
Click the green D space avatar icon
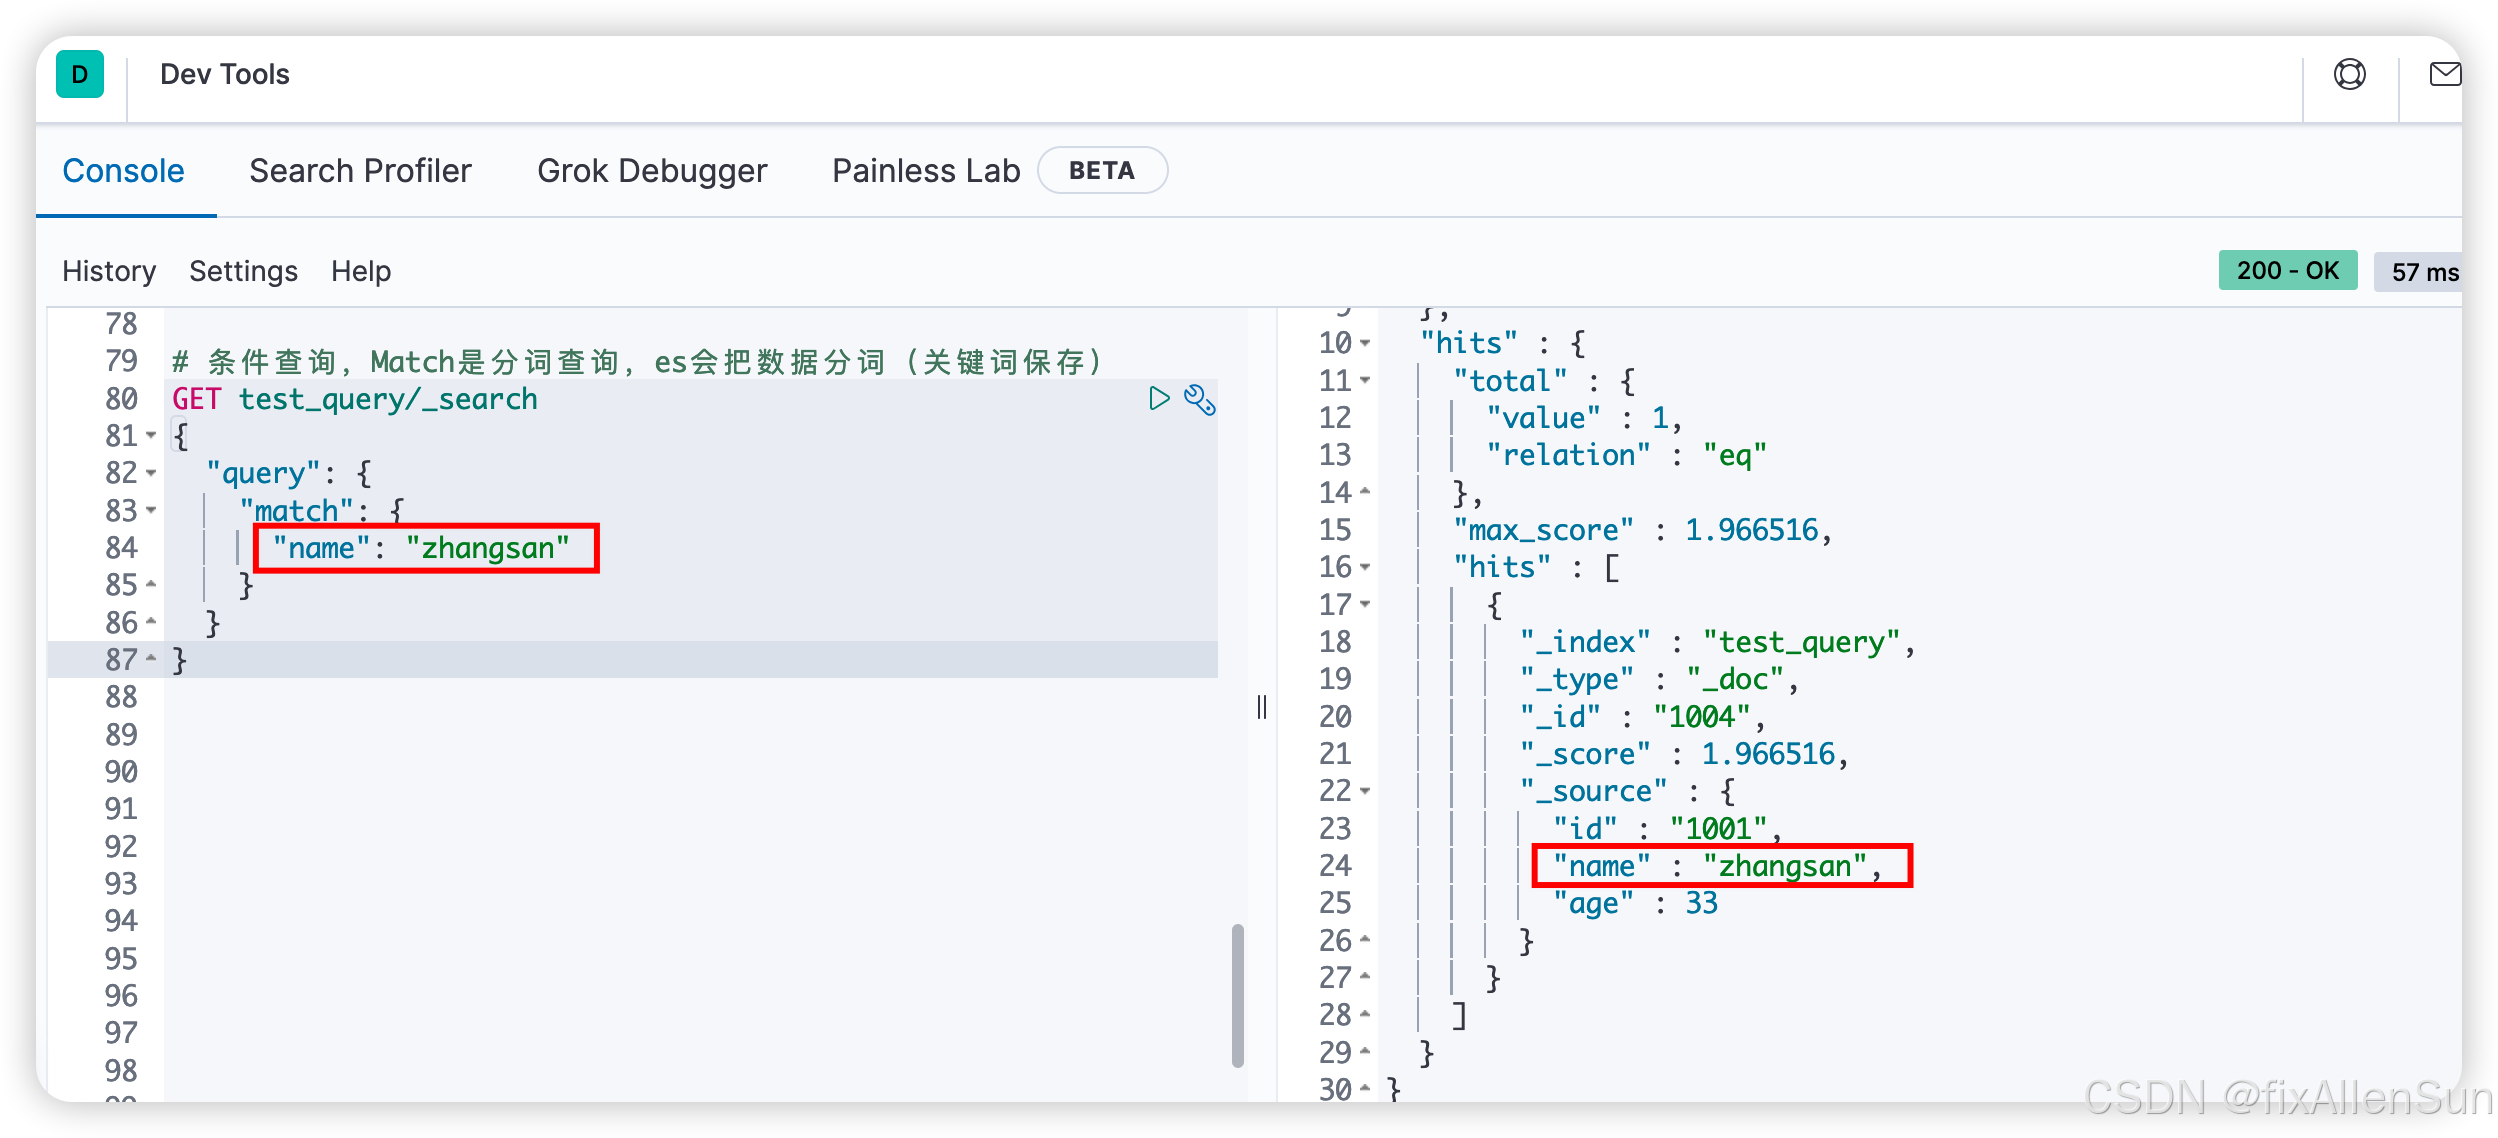point(80,74)
